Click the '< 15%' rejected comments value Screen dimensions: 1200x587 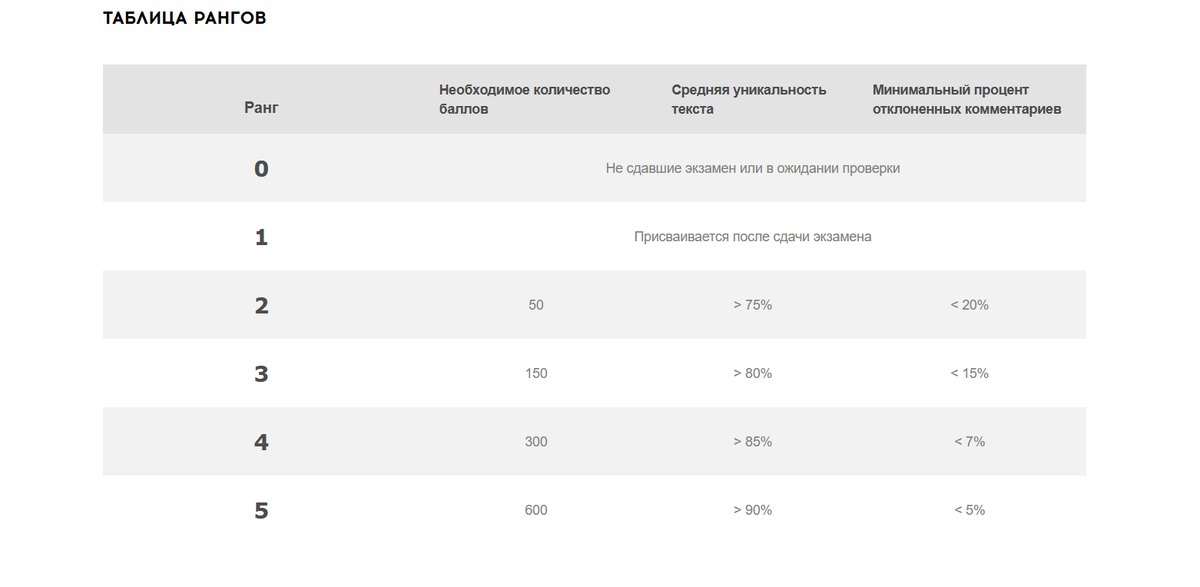tap(970, 373)
